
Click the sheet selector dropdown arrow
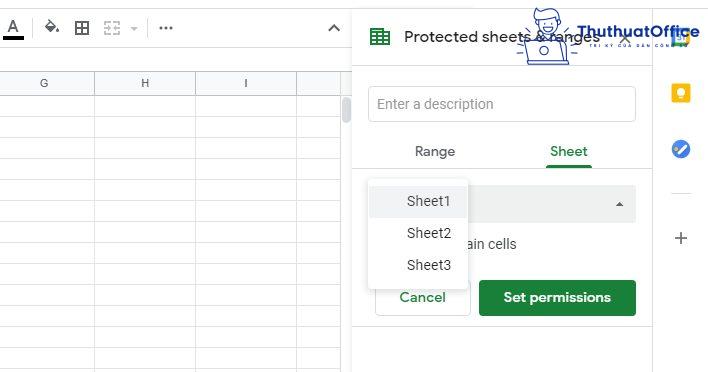620,204
